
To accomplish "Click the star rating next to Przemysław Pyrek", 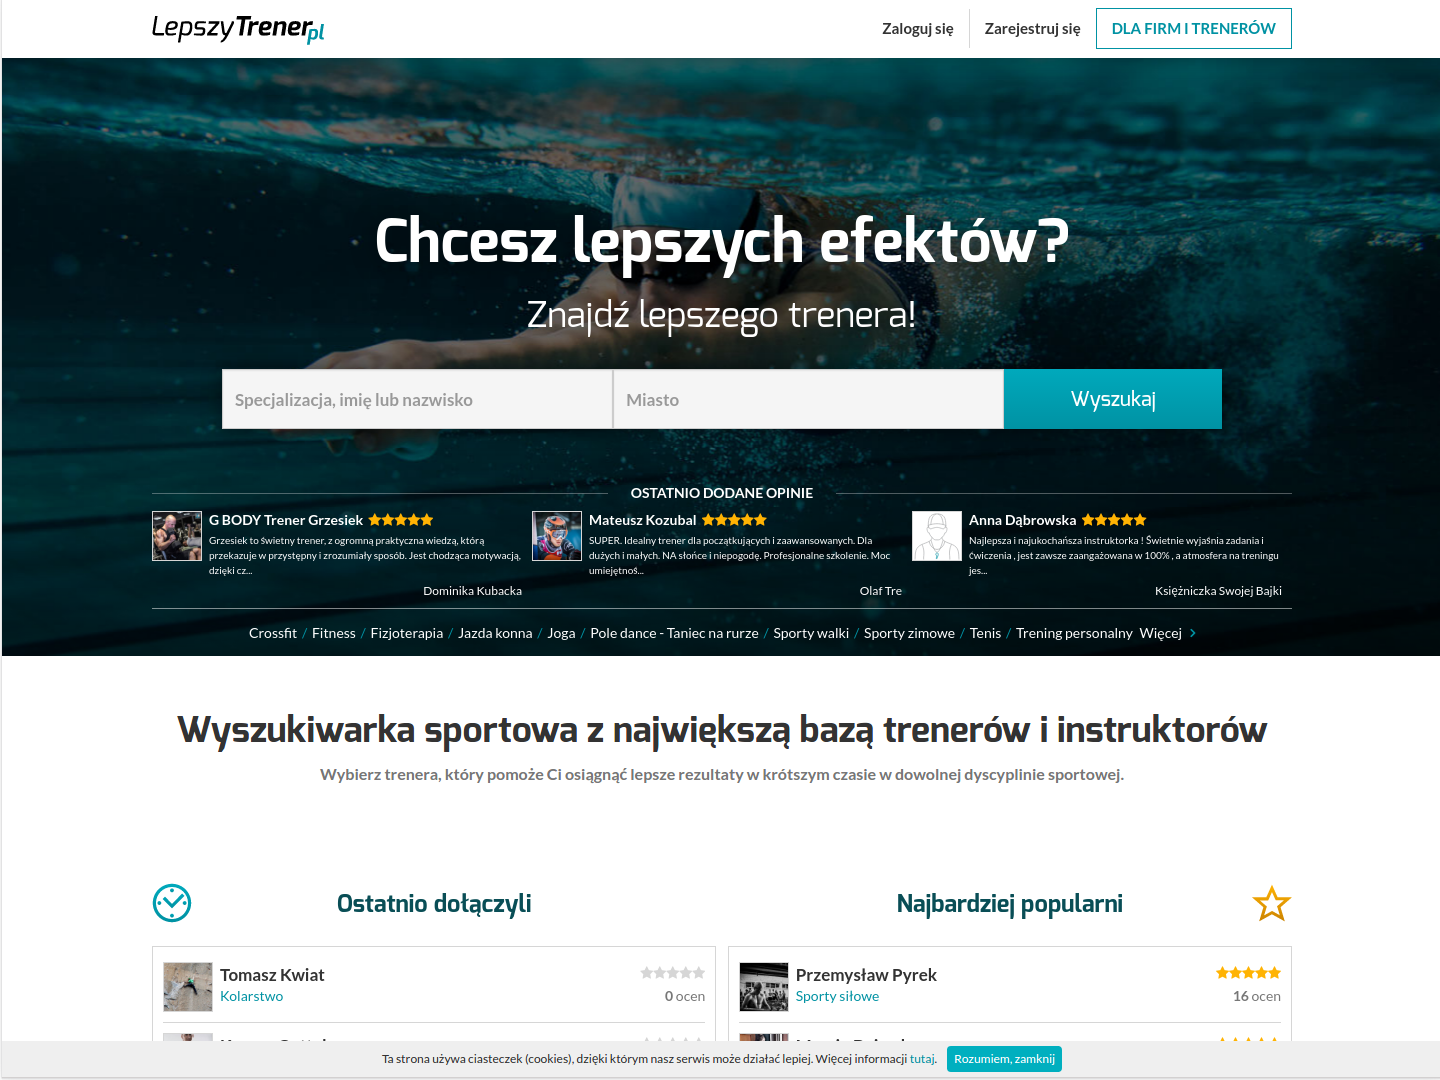I will [x=1248, y=973].
